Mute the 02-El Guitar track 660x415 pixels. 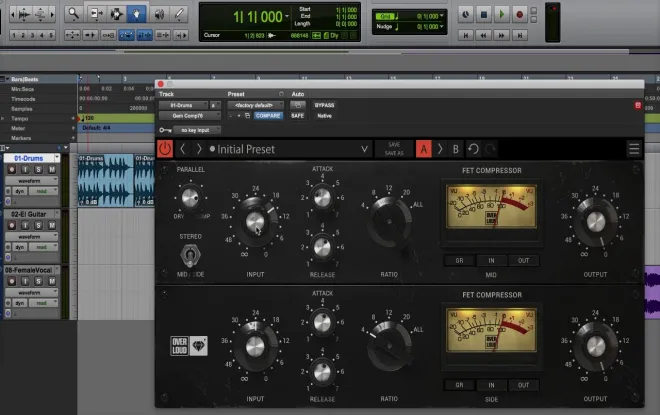[50, 225]
